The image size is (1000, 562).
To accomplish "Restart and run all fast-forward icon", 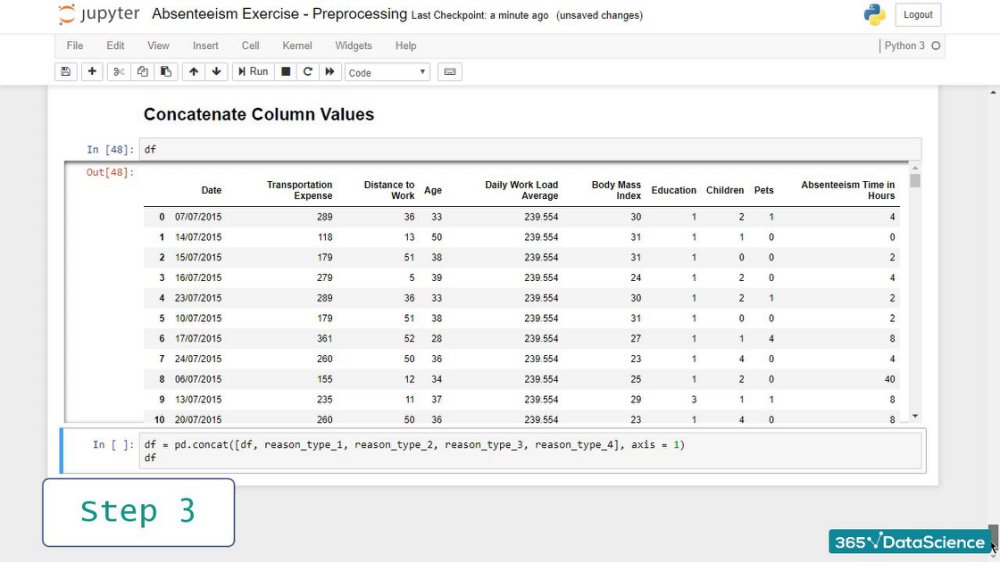I will 330,71.
